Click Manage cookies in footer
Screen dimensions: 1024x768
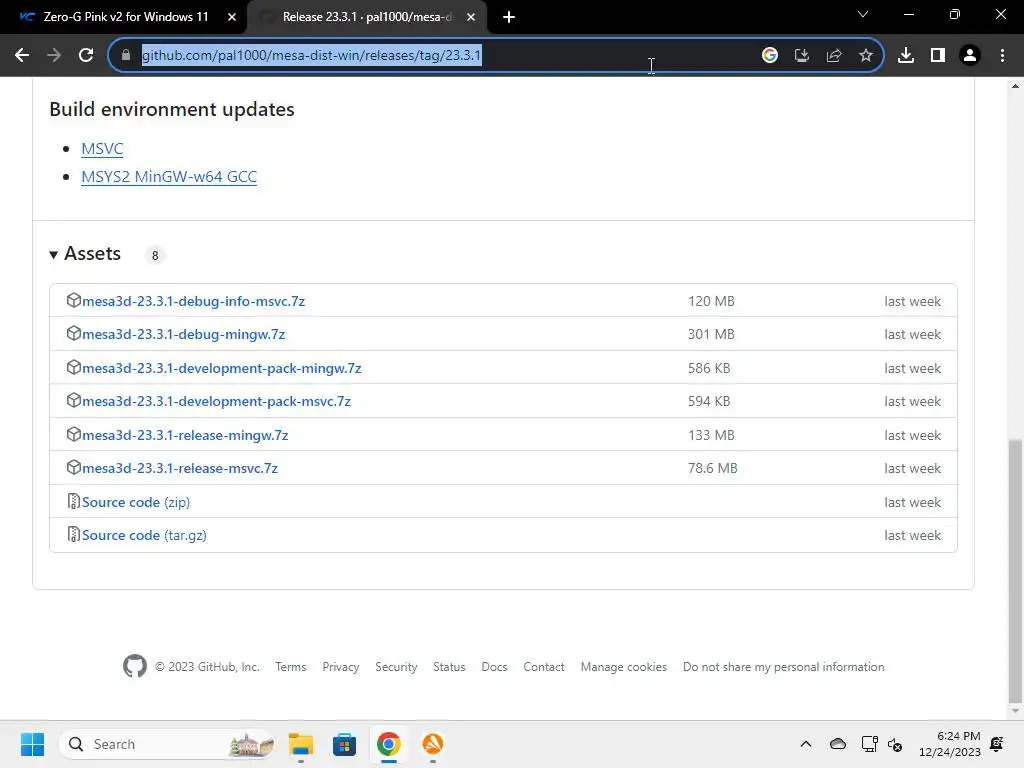624,667
